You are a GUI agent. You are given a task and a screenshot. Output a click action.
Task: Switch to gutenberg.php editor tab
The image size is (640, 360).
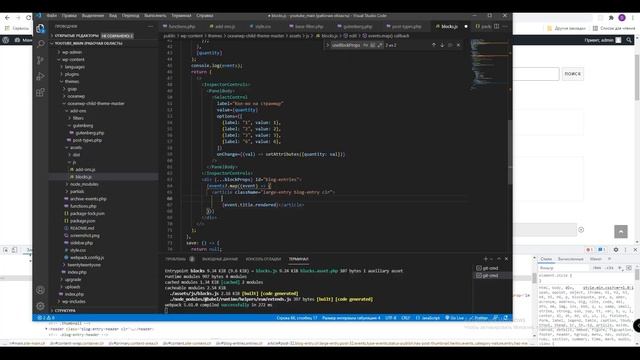(x=356, y=26)
